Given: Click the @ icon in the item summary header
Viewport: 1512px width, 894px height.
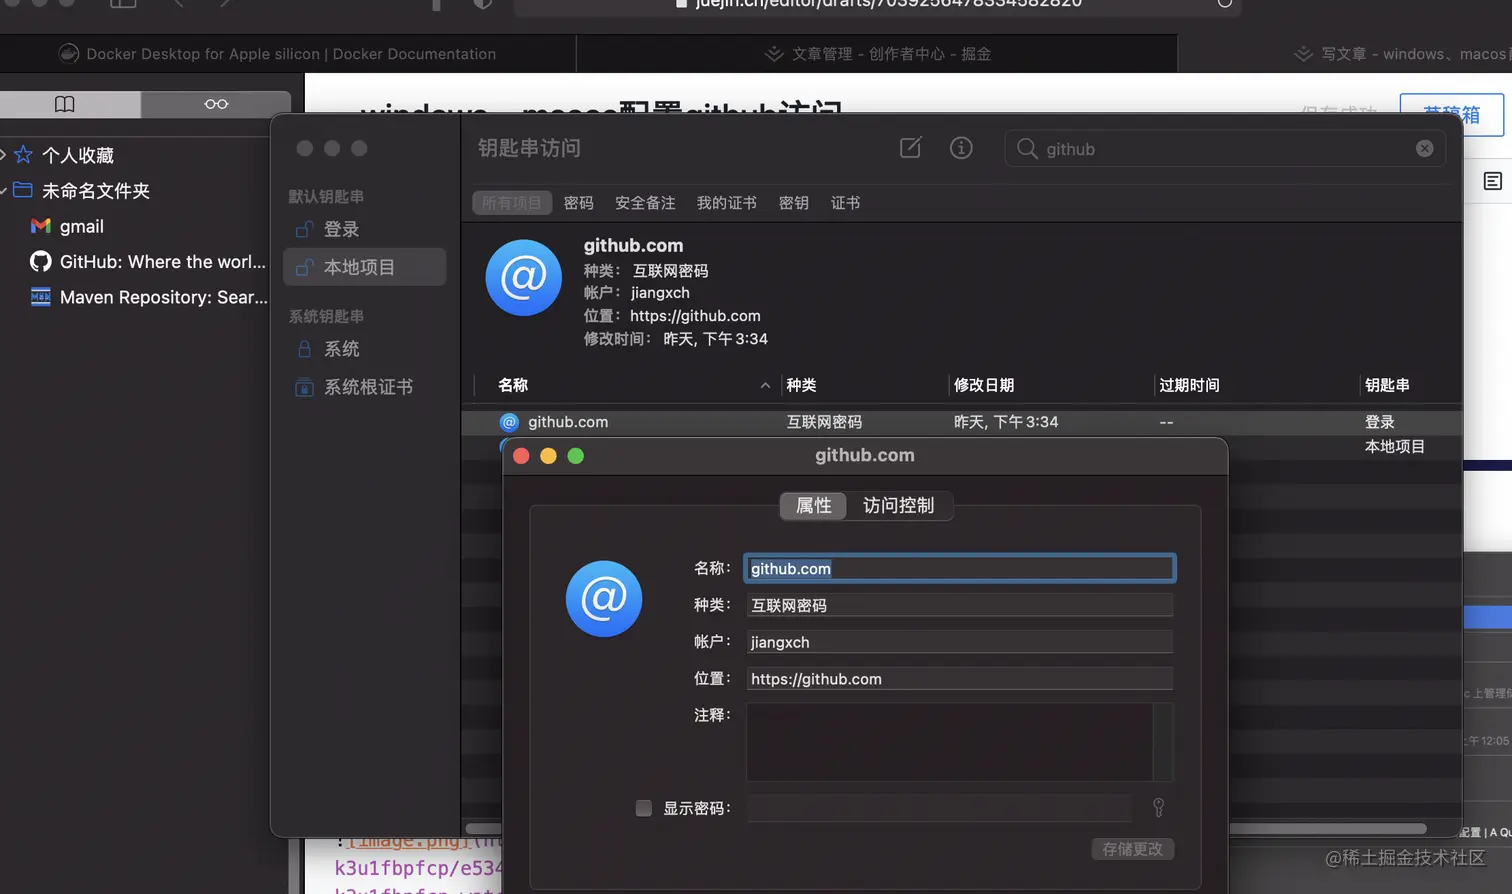Looking at the screenshot, I should [523, 278].
